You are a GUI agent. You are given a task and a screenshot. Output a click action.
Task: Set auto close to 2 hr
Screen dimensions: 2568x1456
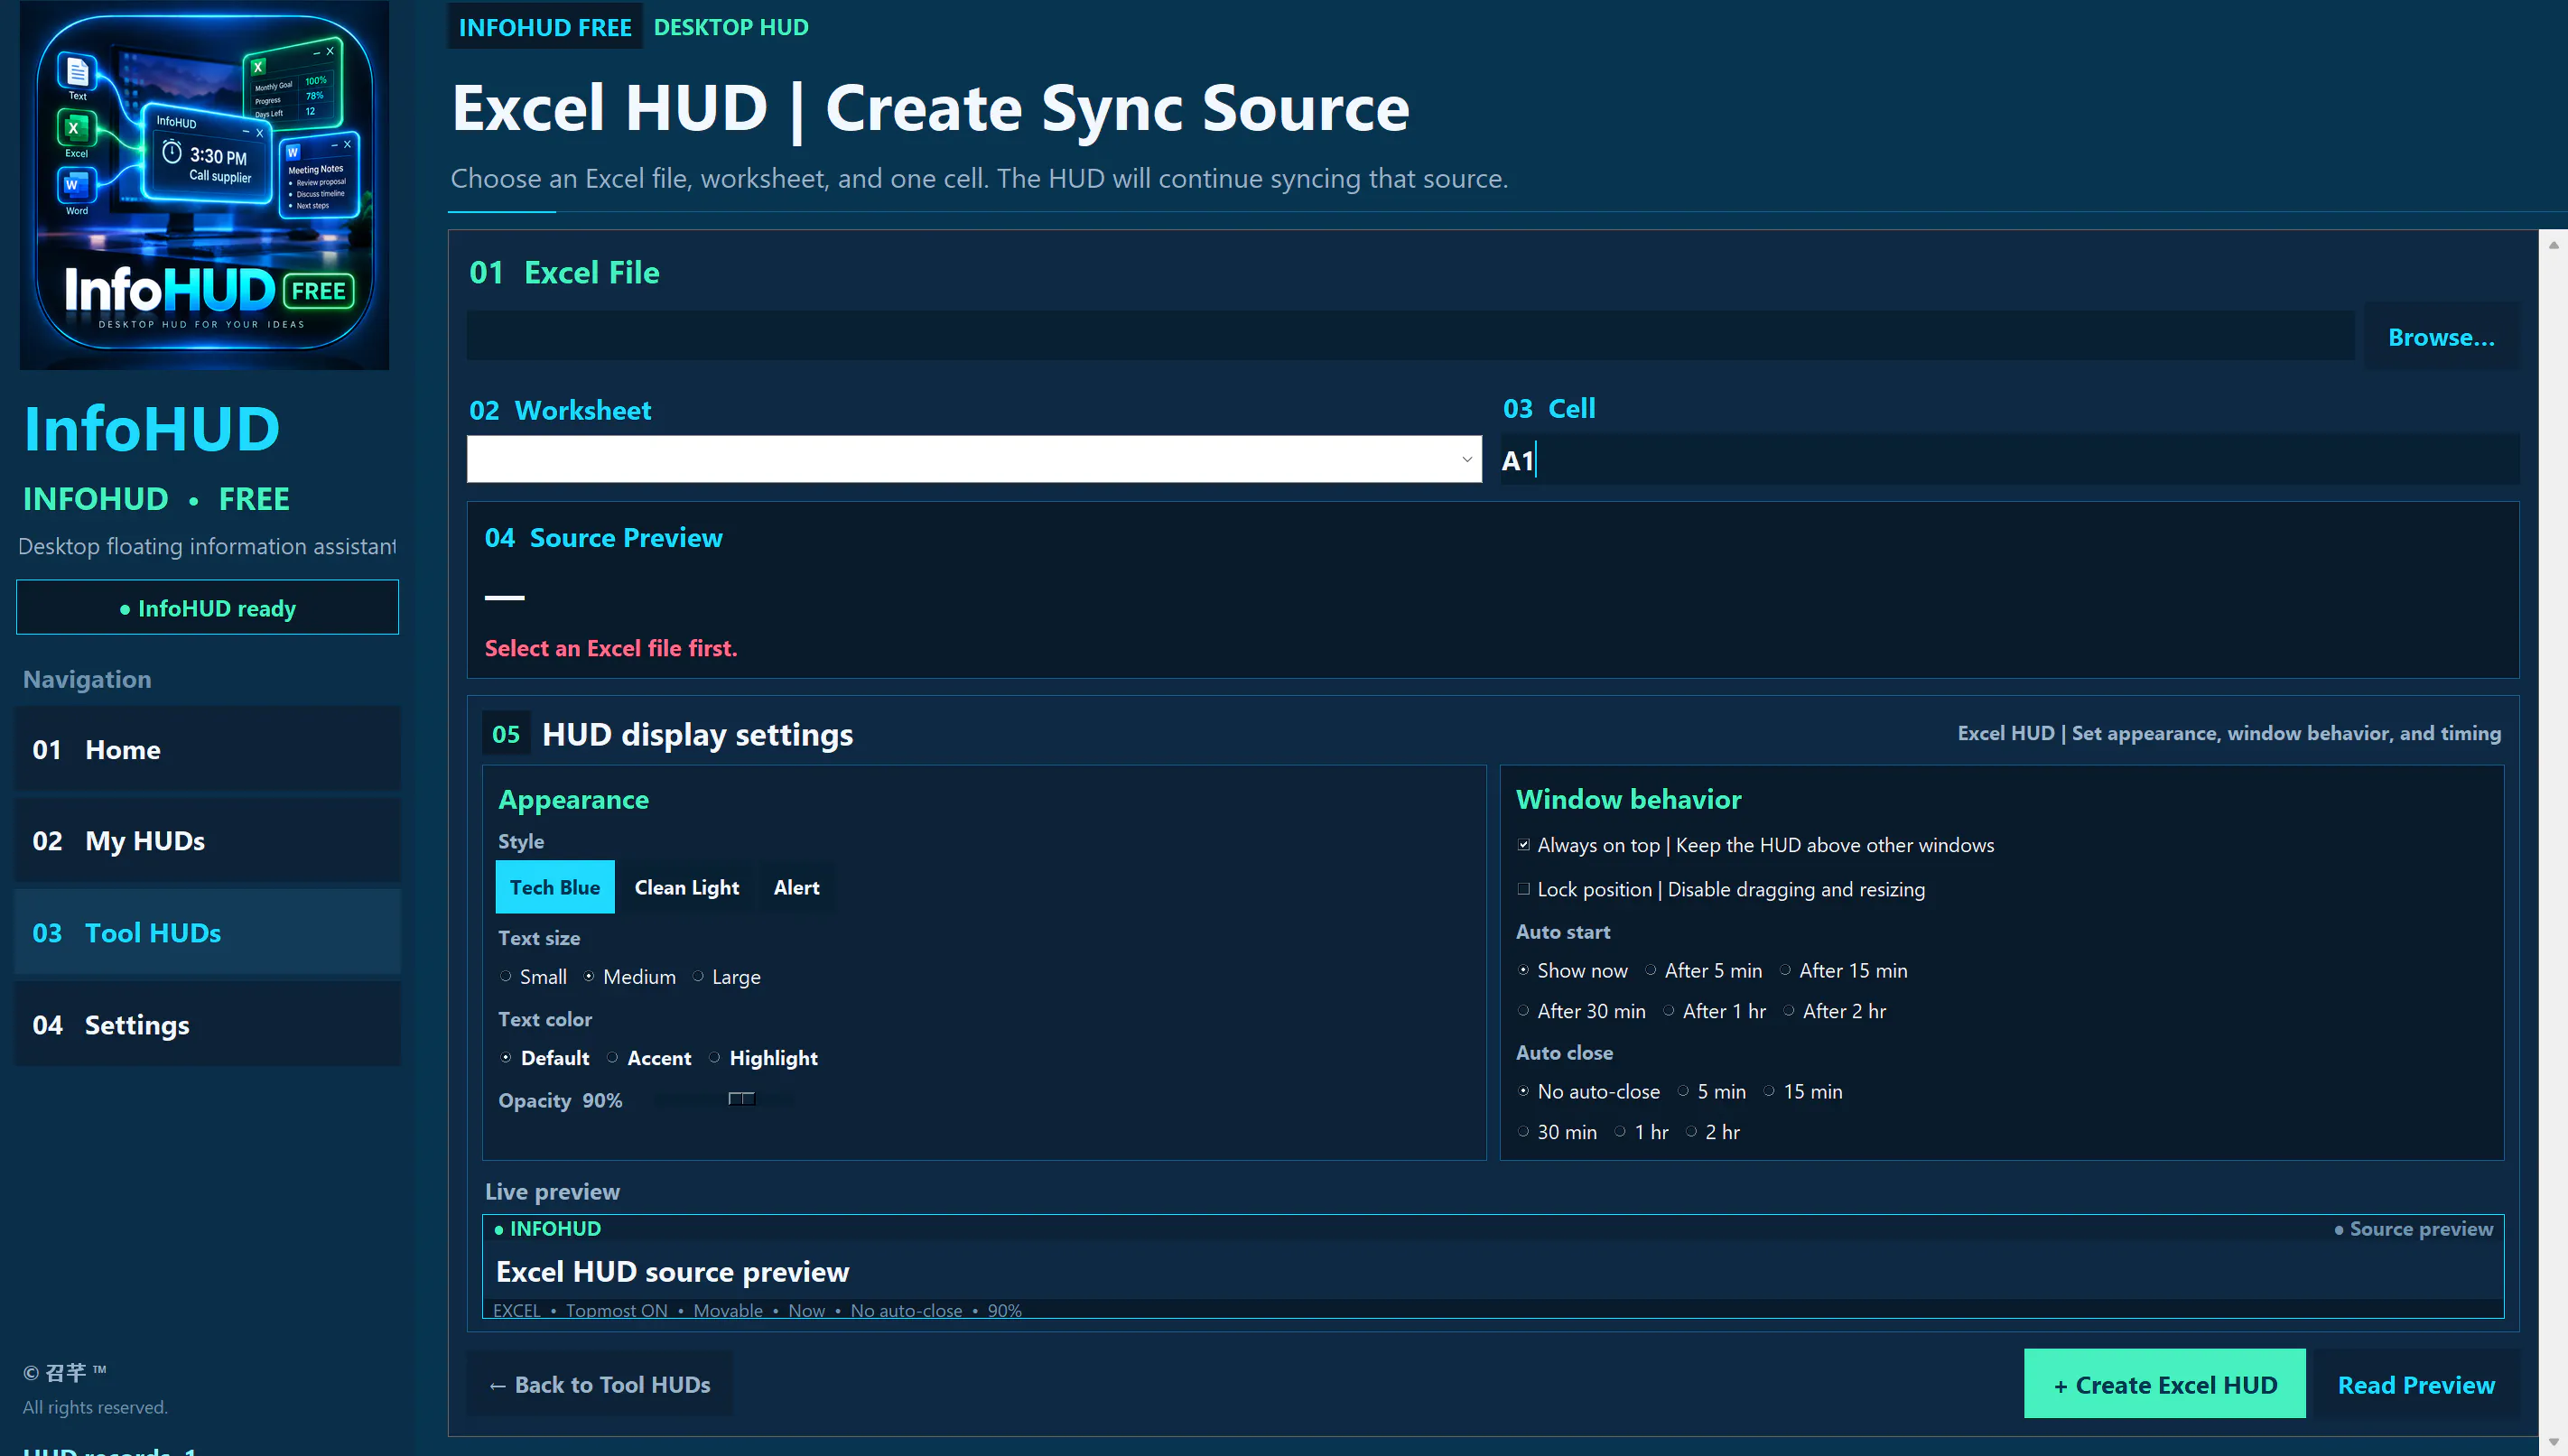(1712, 1132)
